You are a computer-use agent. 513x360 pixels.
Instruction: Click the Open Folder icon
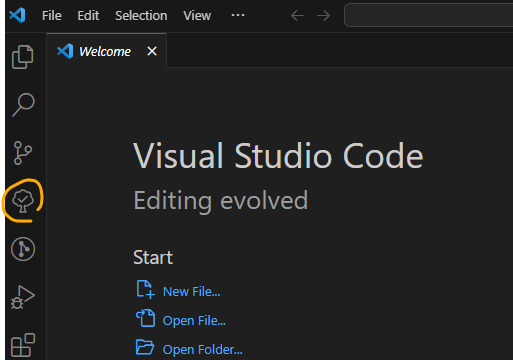(x=145, y=347)
